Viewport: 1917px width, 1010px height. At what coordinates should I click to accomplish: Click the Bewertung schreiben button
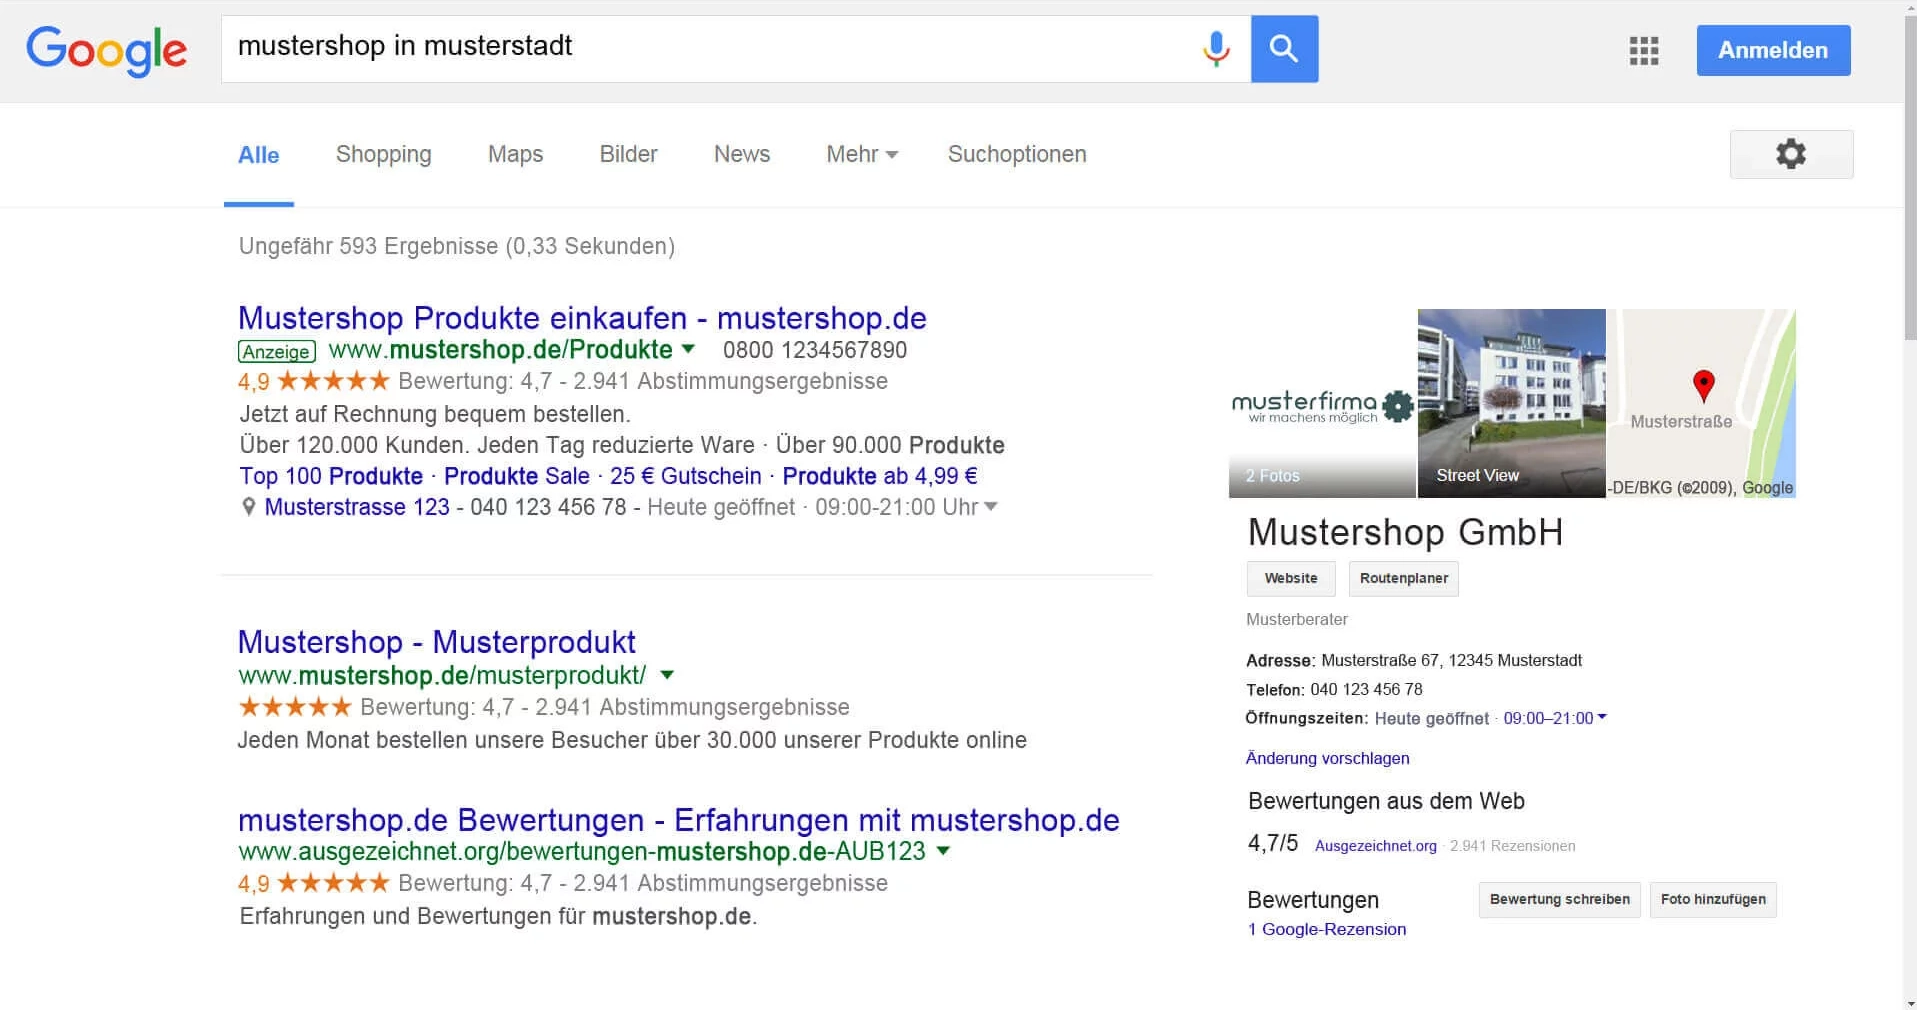click(1559, 899)
